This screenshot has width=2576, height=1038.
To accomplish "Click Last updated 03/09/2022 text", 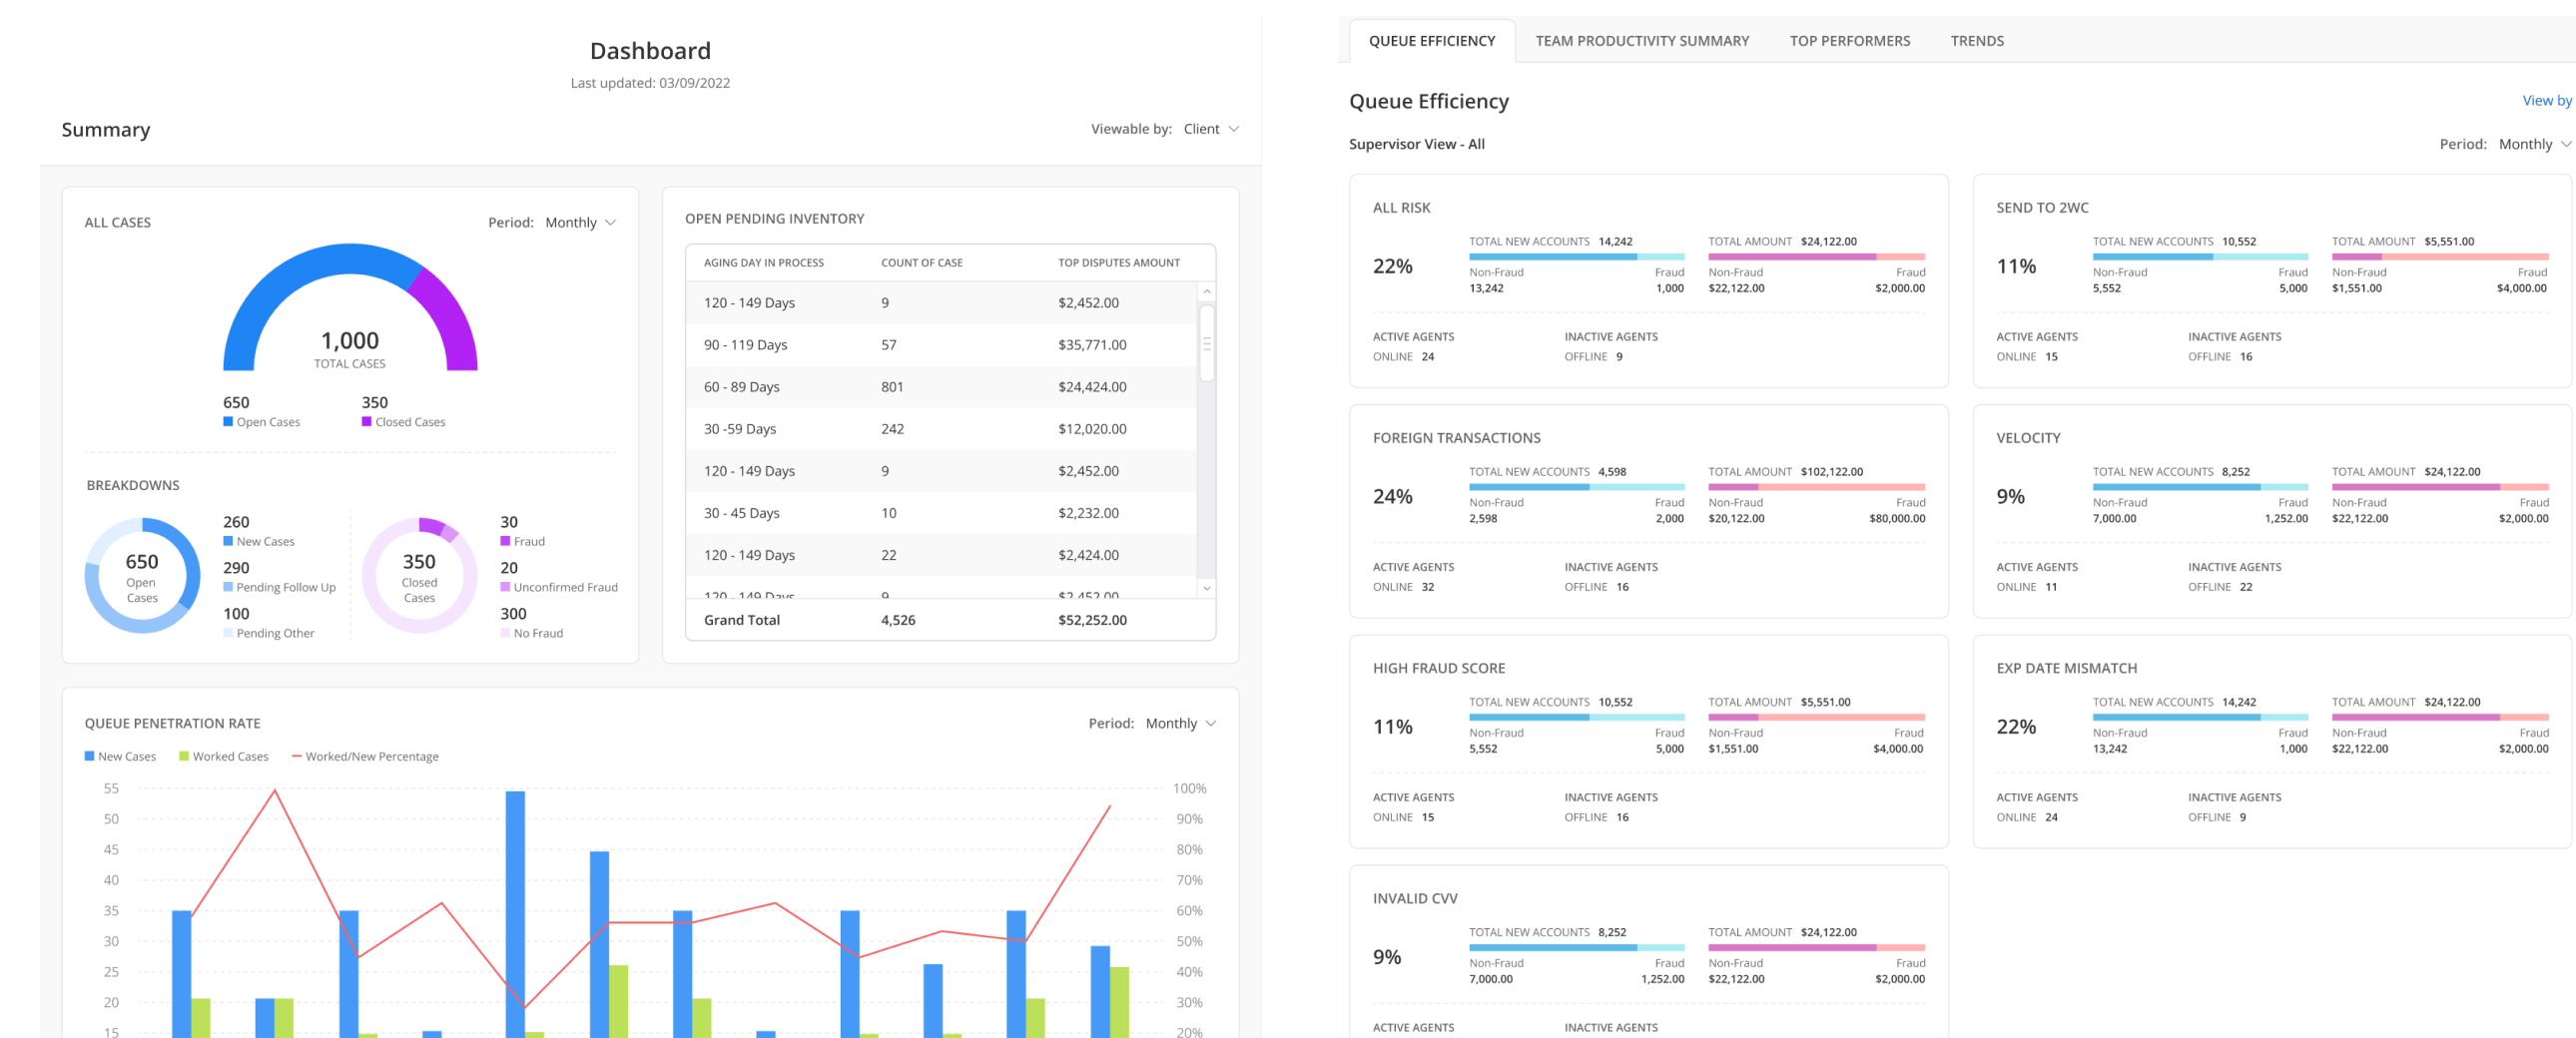I will [650, 83].
